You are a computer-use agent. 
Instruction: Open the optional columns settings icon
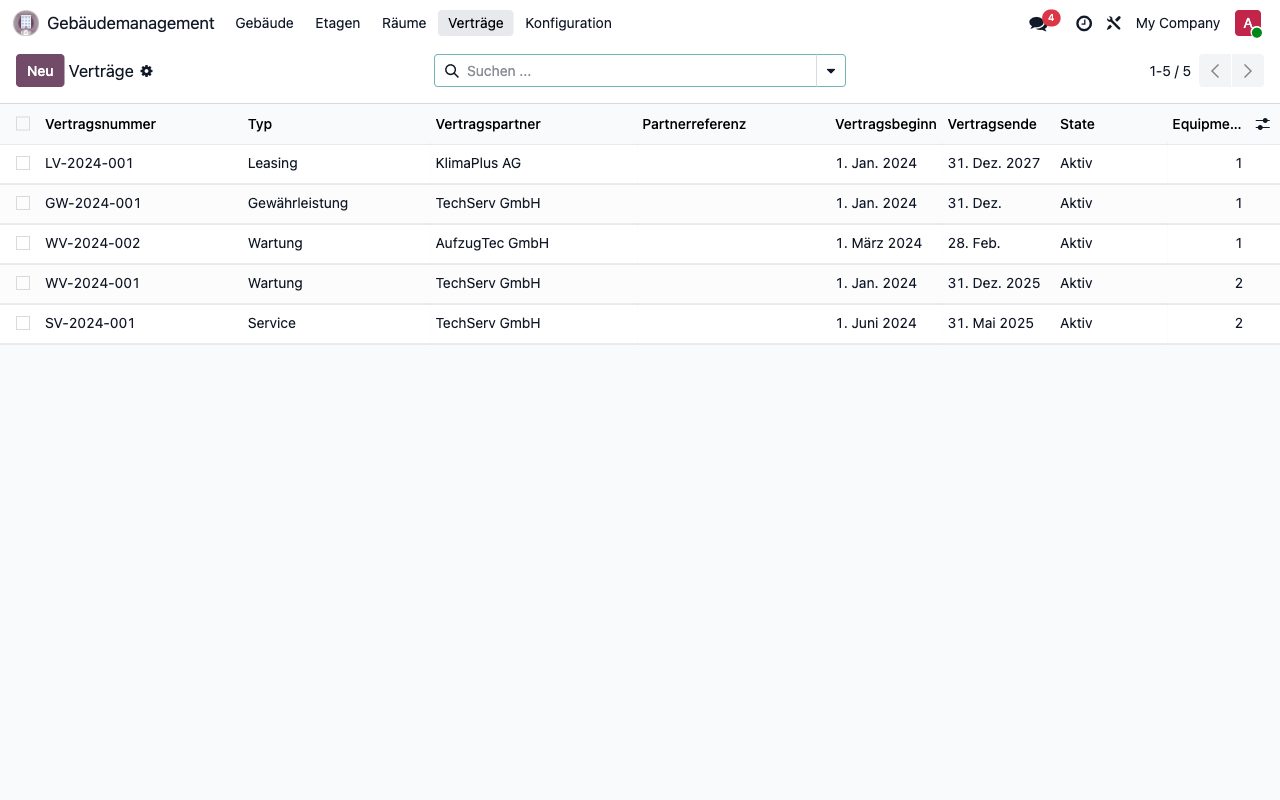coord(1263,124)
